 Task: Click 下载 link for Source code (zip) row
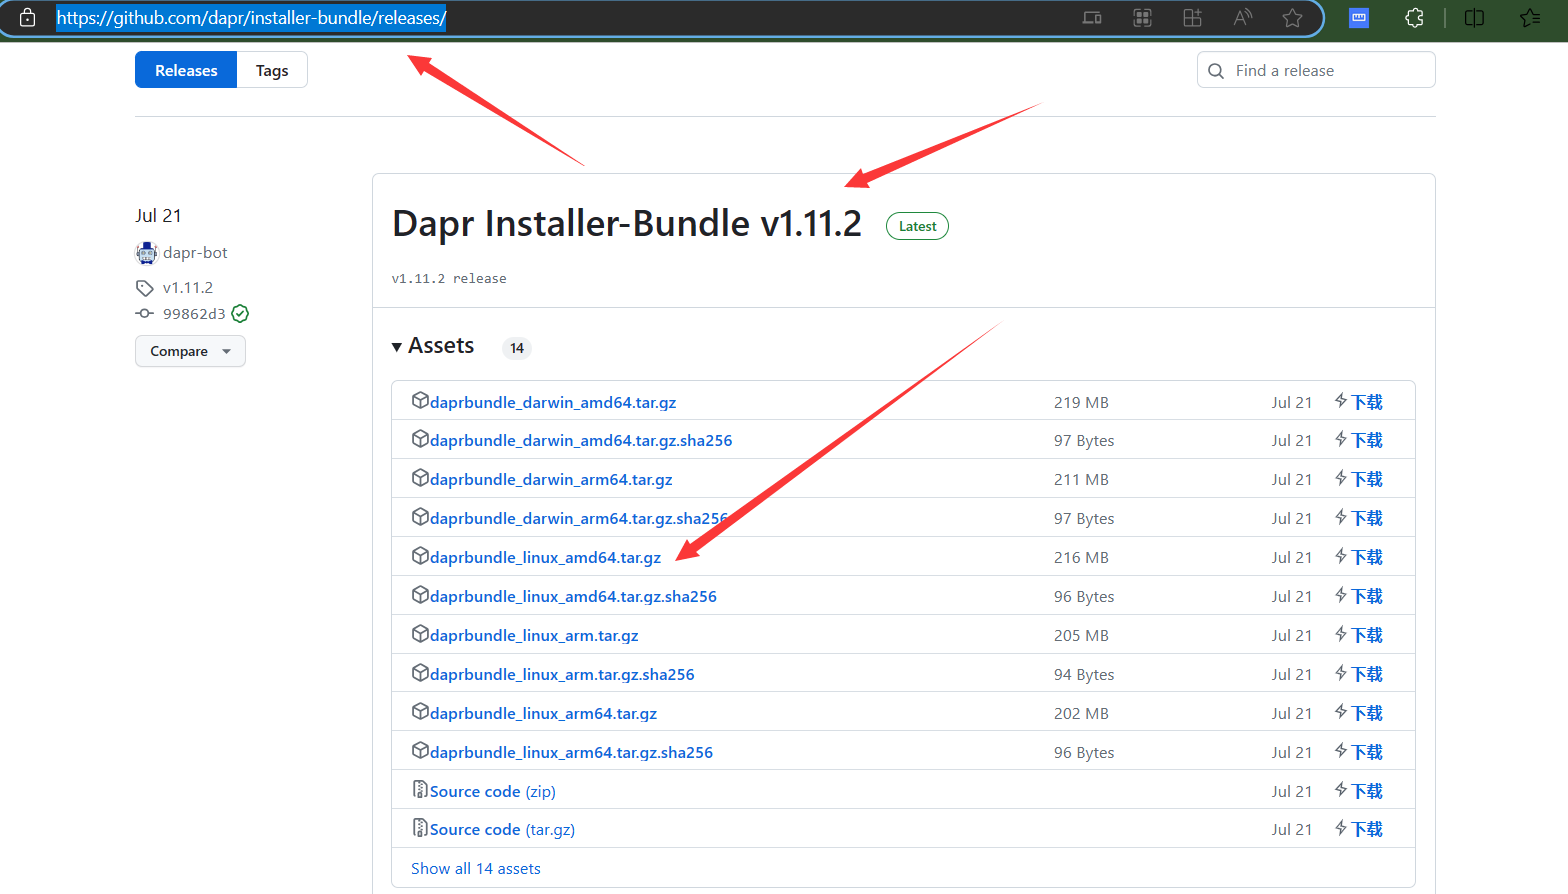[x=1367, y=791]
